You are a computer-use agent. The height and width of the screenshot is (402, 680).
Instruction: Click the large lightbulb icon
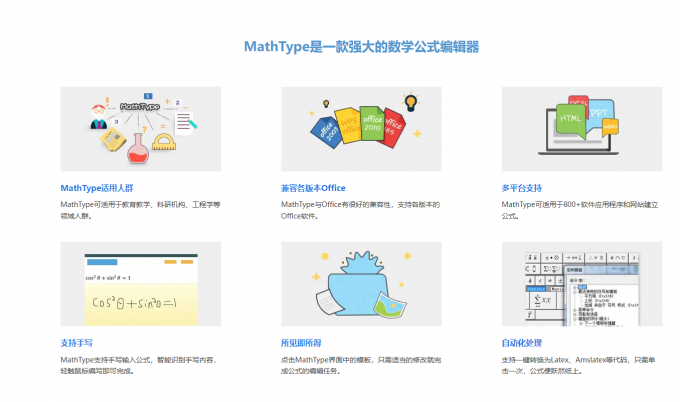tap(410, 103)
